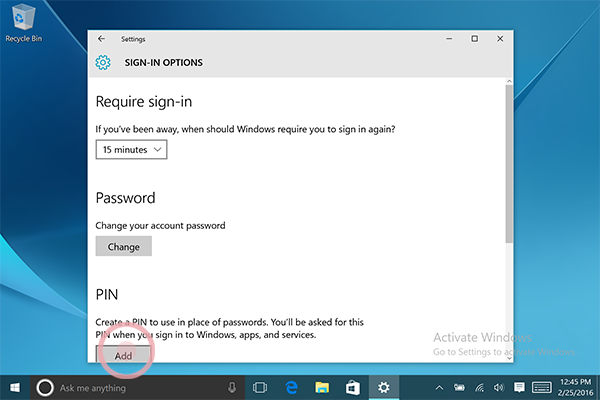Go back using the Settings back arrow
Viewport: 600px width, 400px height.
101,39
